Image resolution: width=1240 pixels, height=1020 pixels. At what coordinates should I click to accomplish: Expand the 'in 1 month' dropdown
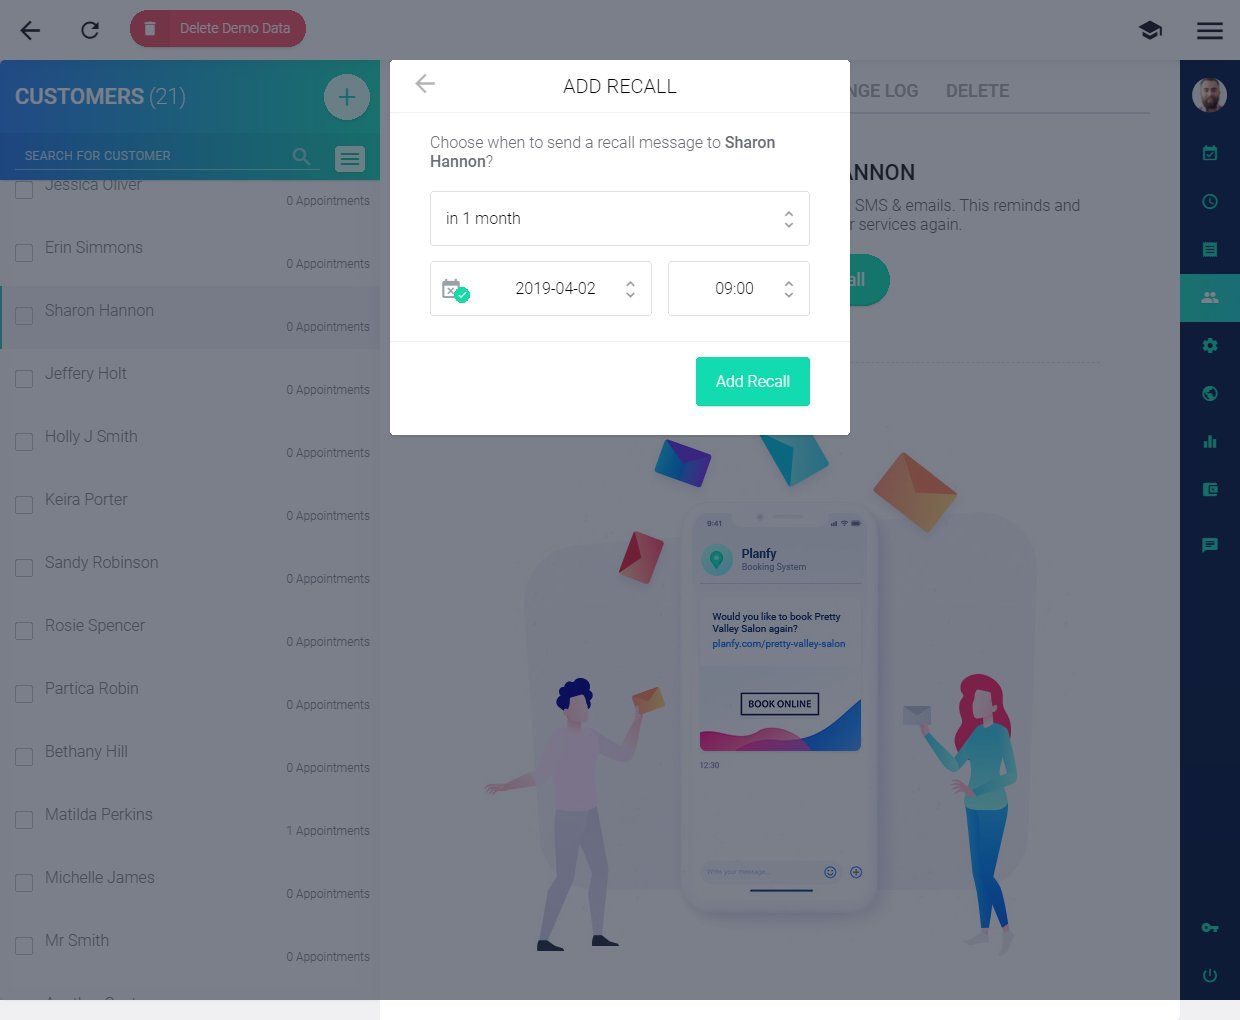(x=620, y=218)
